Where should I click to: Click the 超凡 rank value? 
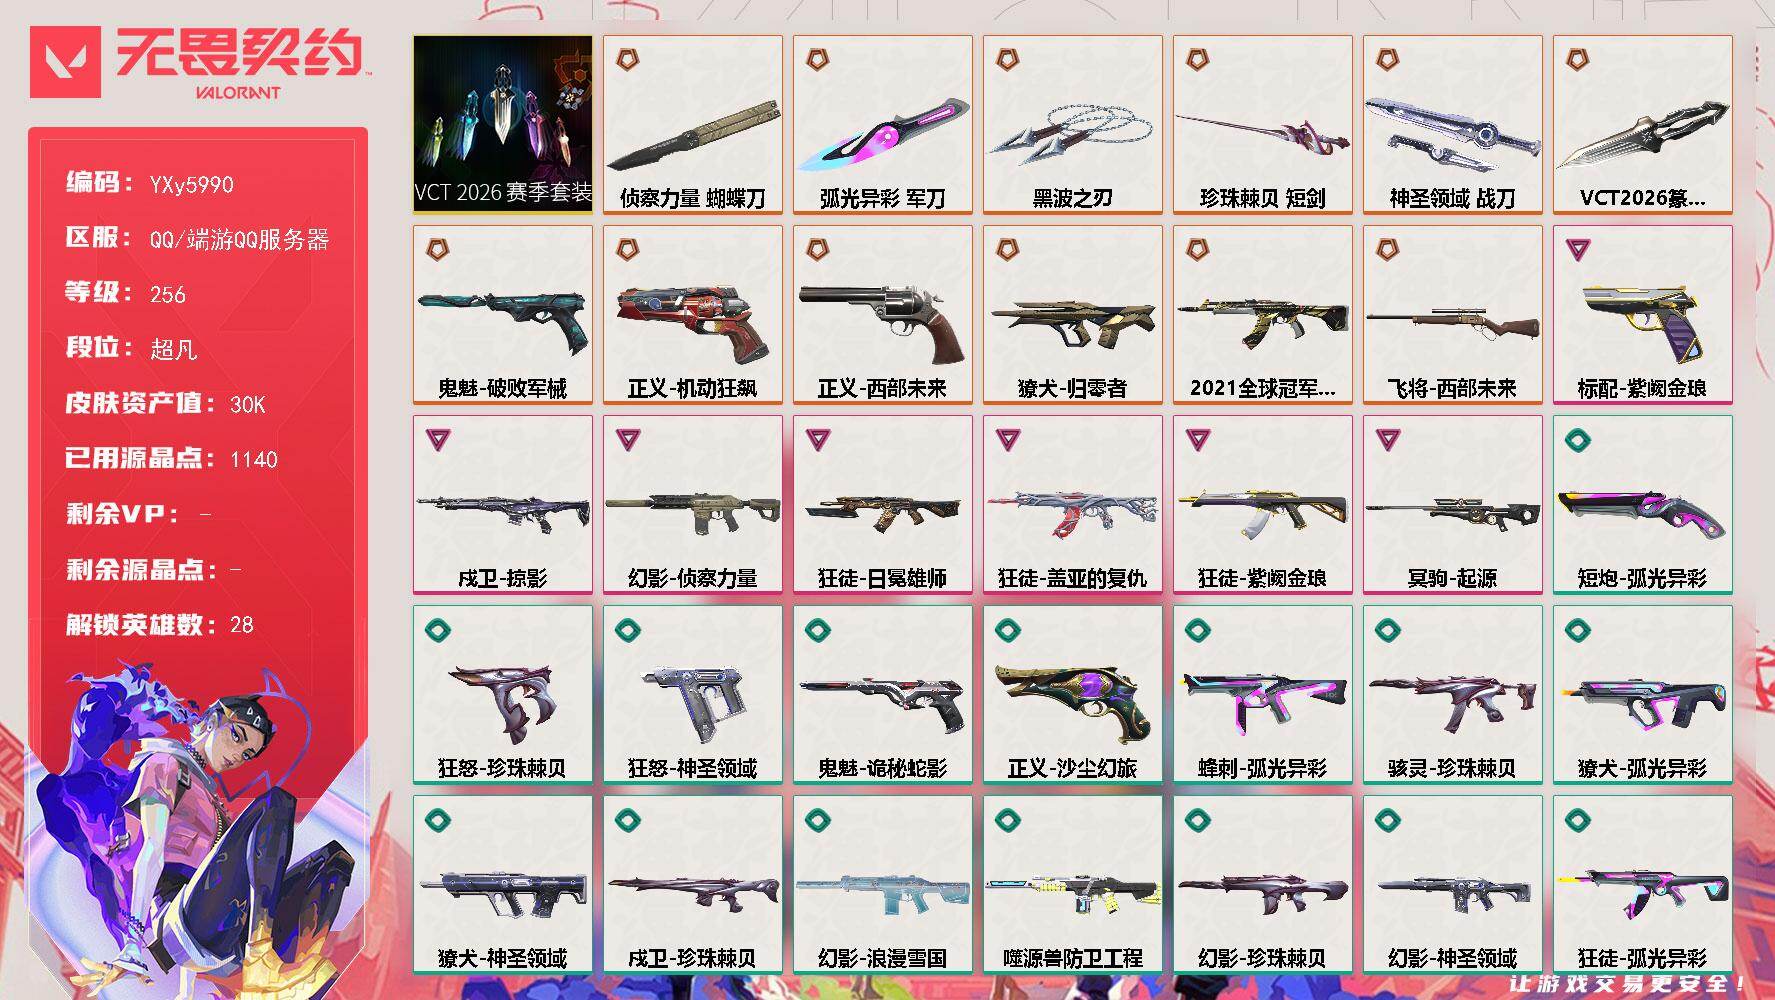pyautogui.click(x=173, y=349)
